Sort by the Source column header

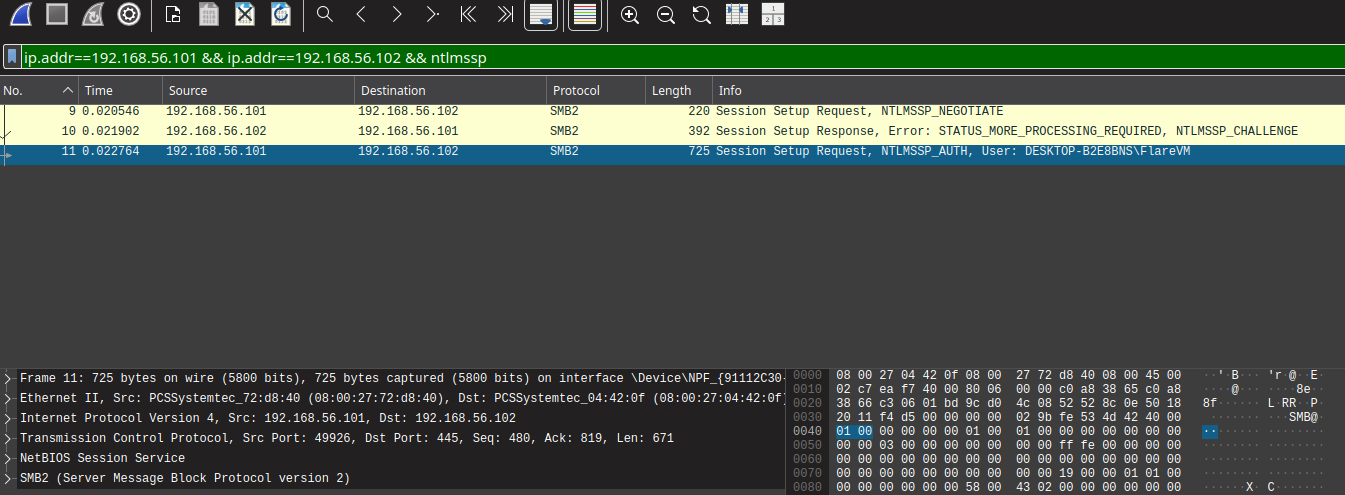[x=258, y=90]
